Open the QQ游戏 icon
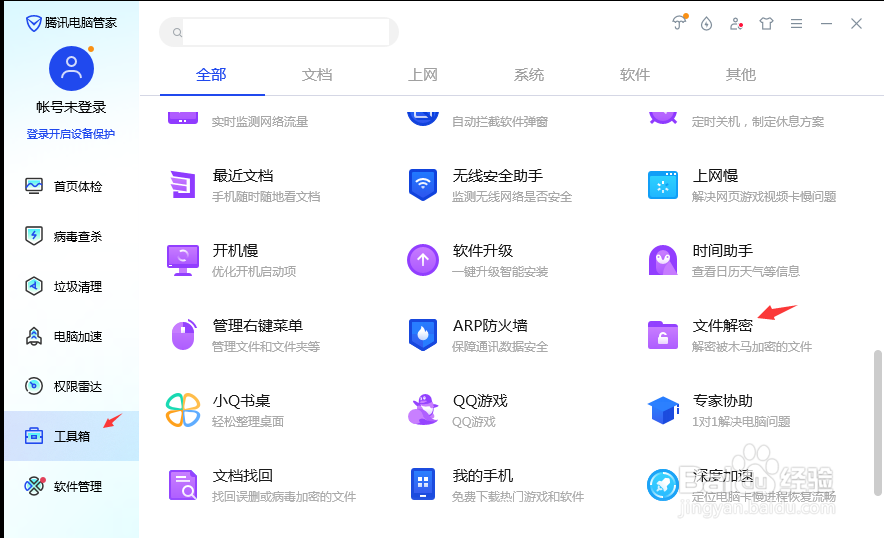The image size is (884, 538). coord(423,409)
